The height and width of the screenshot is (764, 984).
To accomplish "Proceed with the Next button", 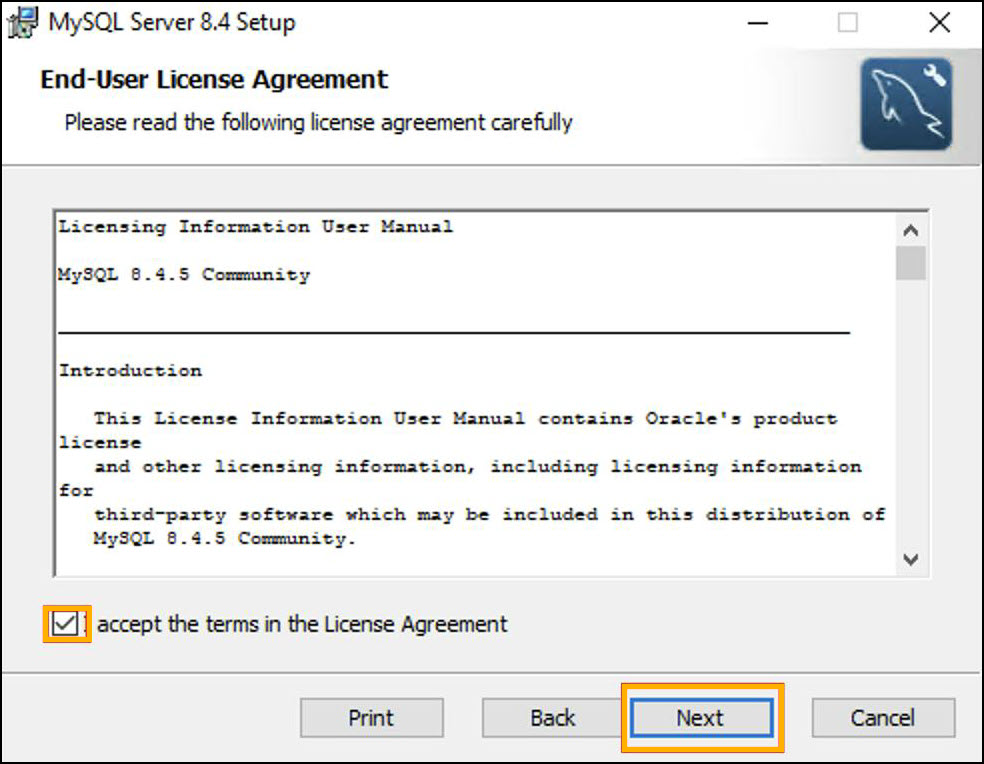I will pos(700,718).
